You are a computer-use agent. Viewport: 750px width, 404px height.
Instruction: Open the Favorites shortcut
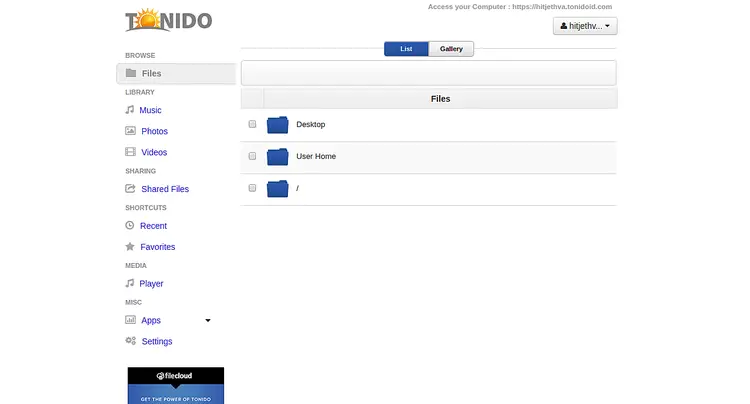tap(157, 247)
